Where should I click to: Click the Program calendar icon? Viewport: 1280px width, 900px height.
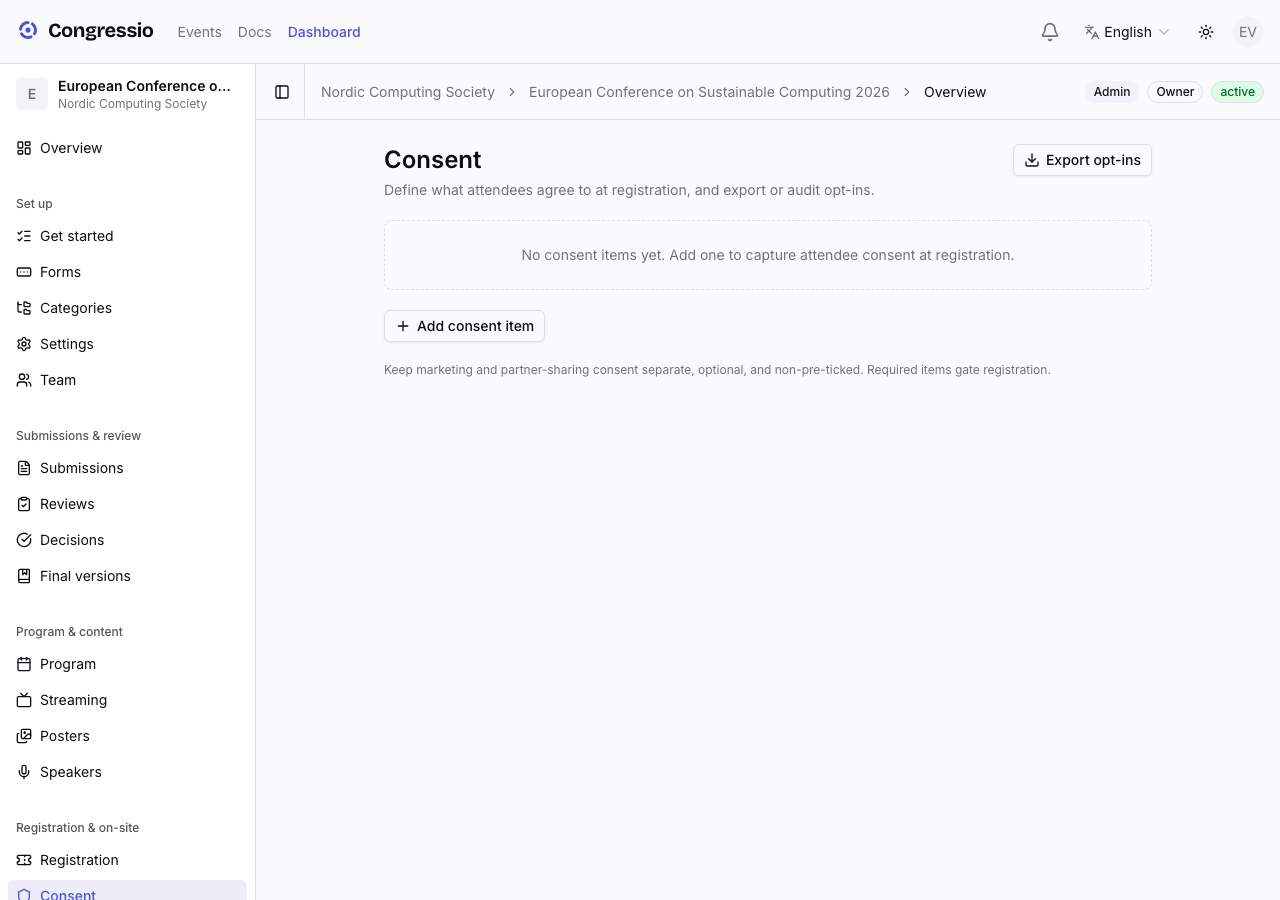(24, 664)
